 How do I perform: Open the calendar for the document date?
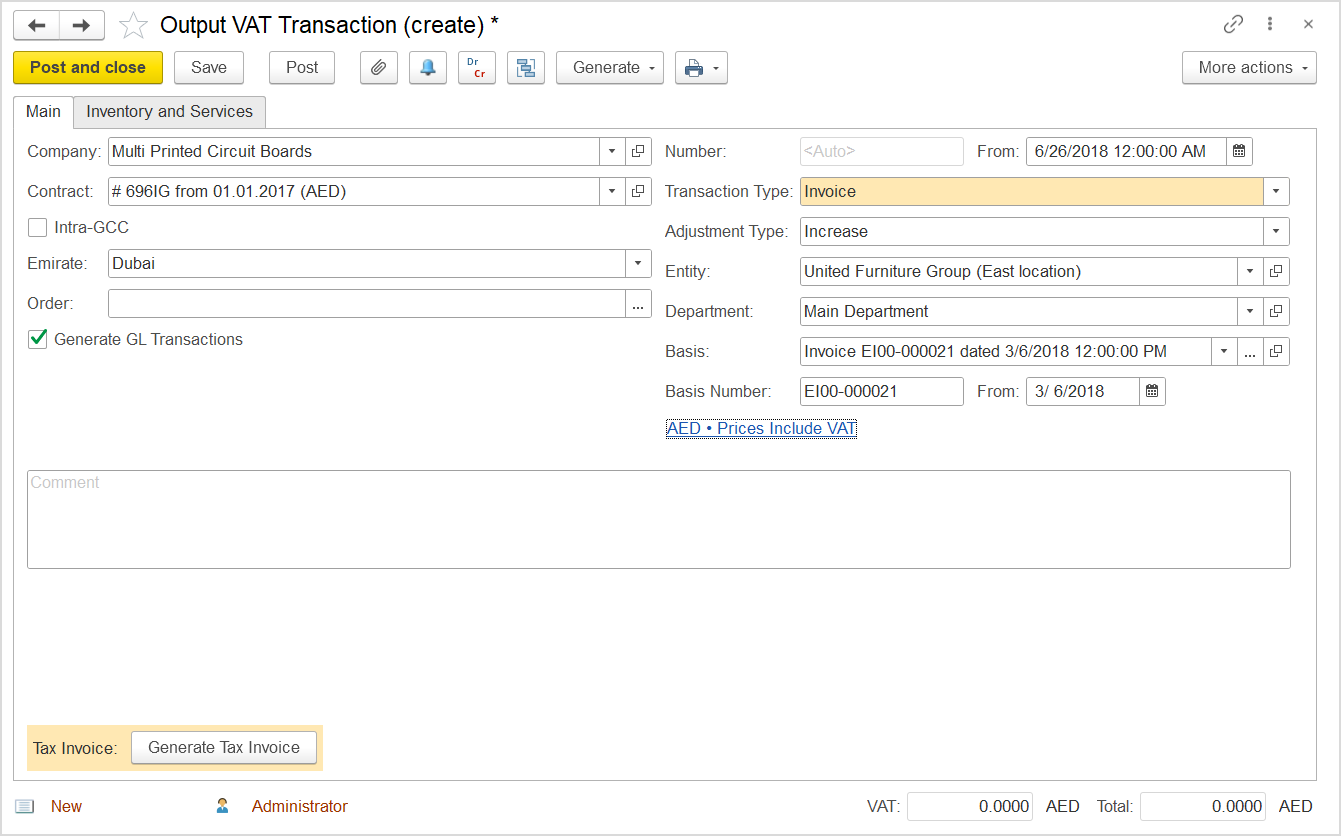tap(1239, 152)
